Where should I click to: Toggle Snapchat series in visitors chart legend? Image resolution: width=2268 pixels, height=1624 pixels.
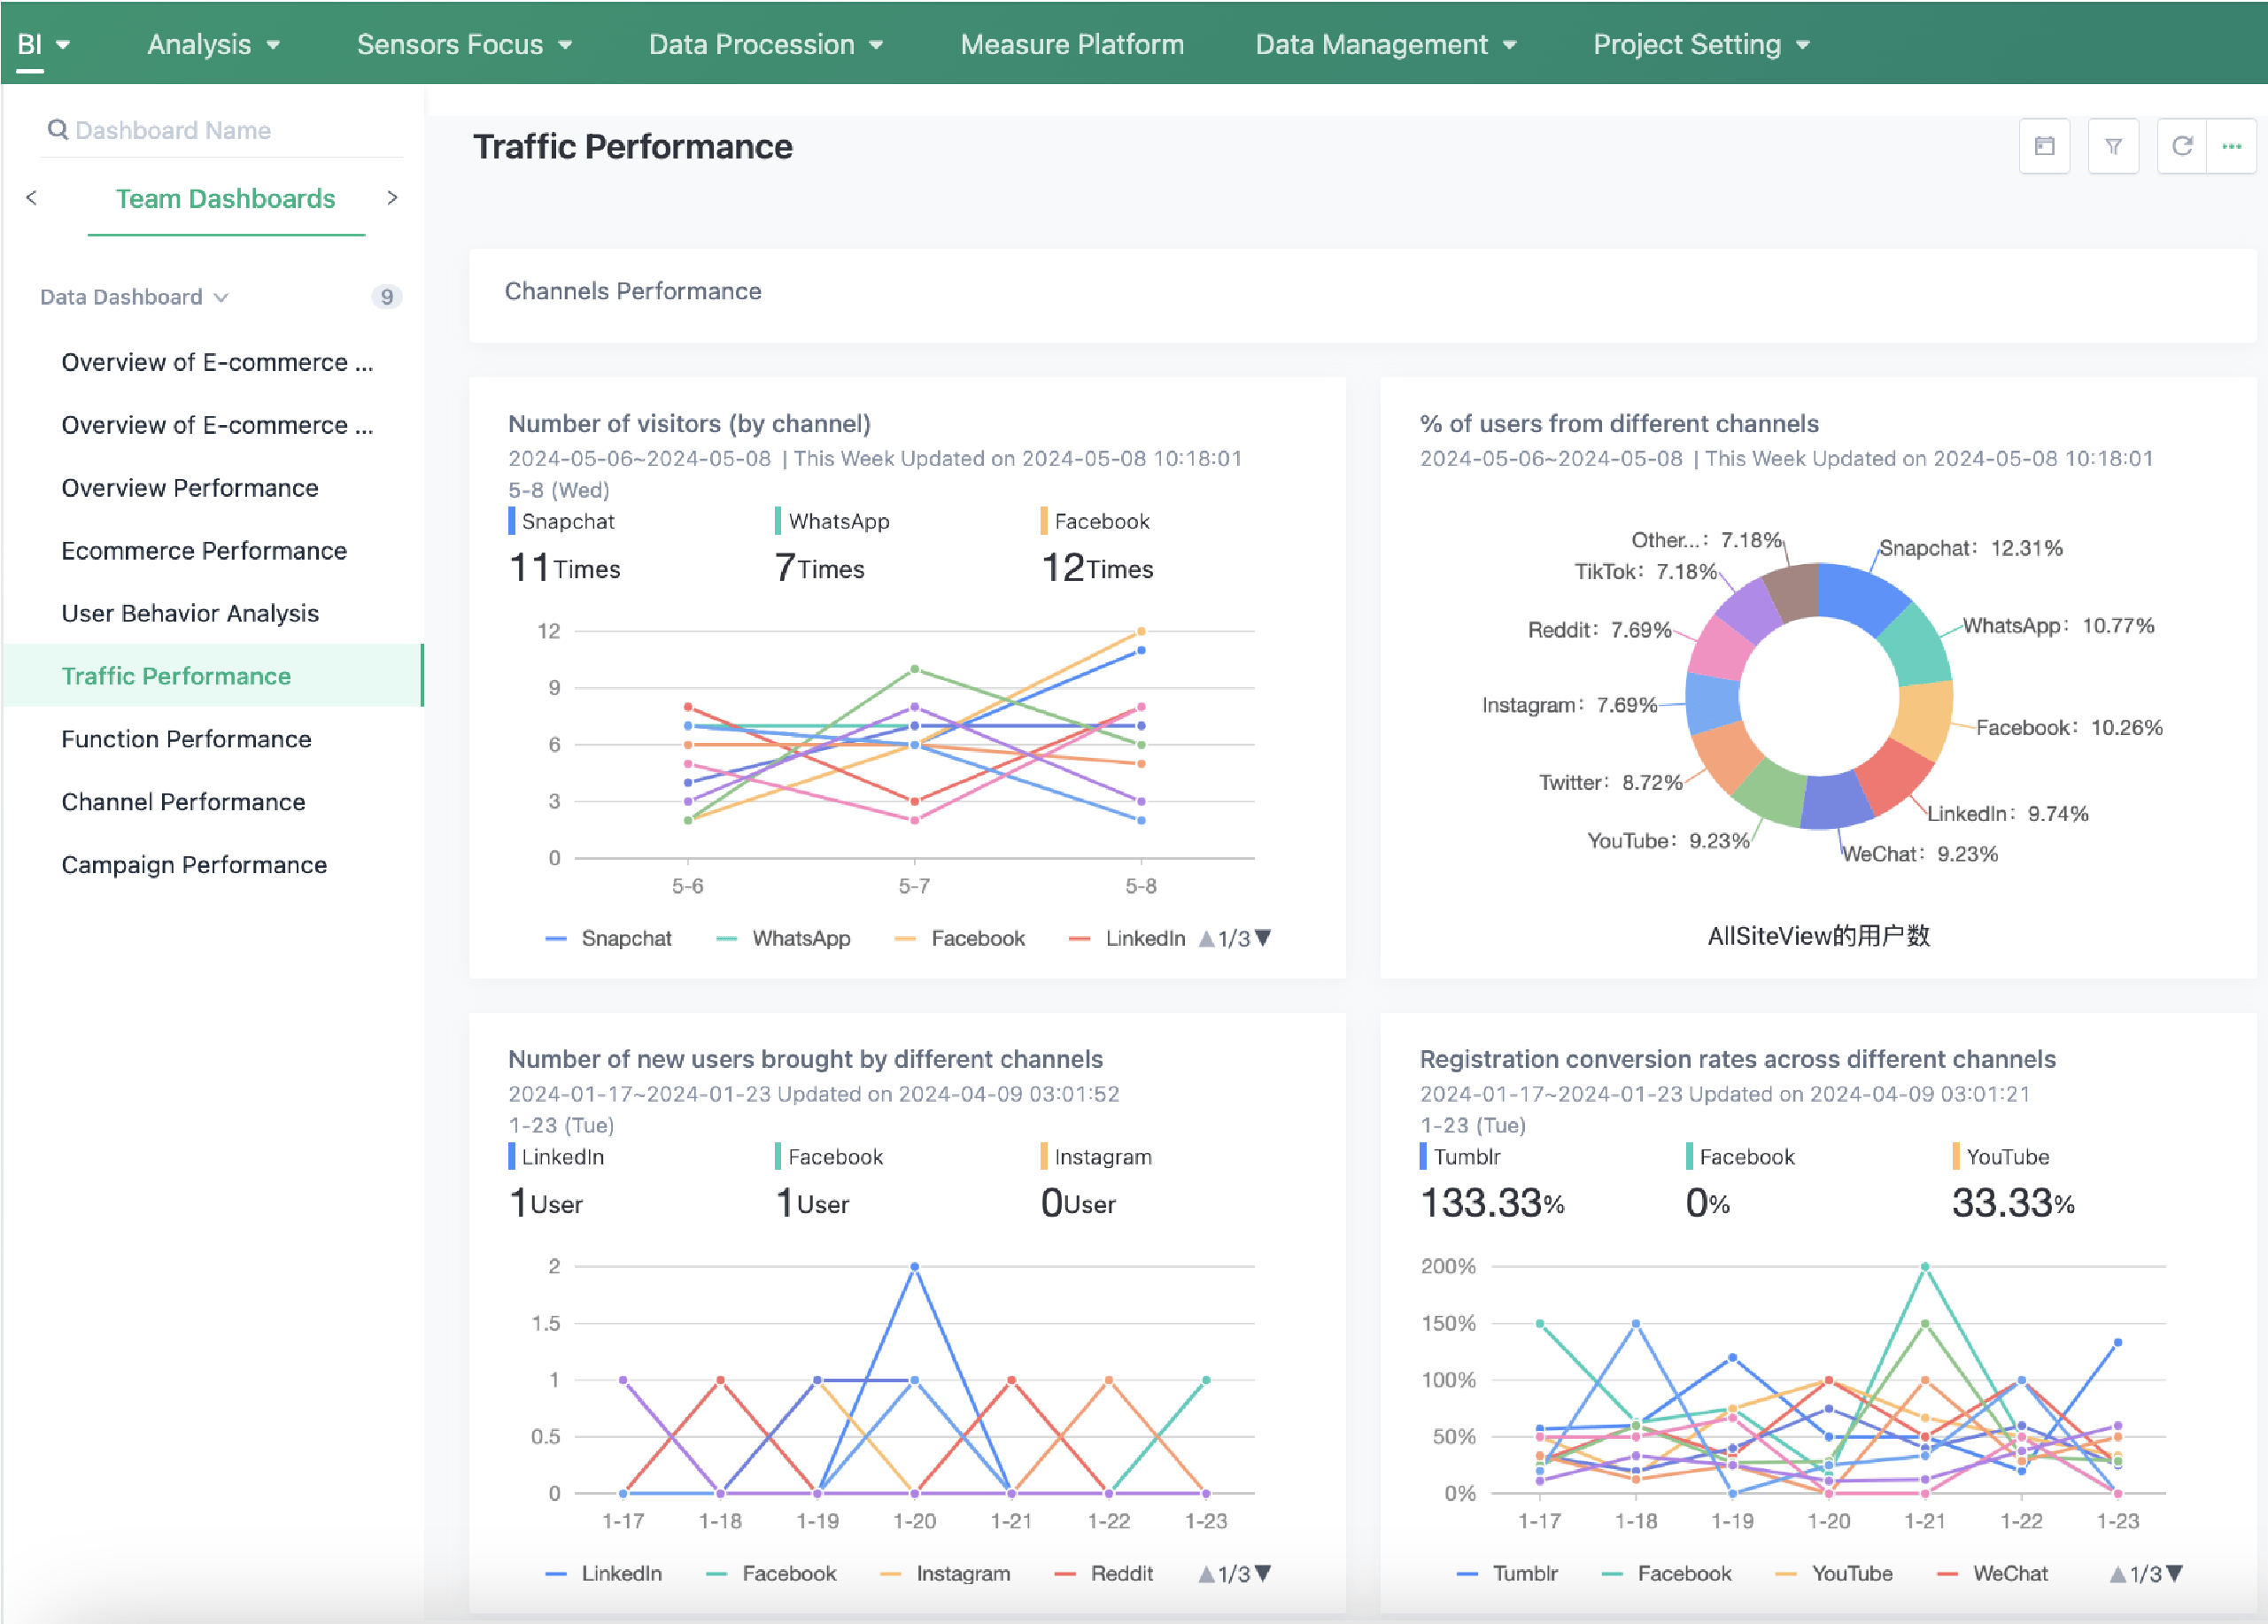[x=625, y=938]
